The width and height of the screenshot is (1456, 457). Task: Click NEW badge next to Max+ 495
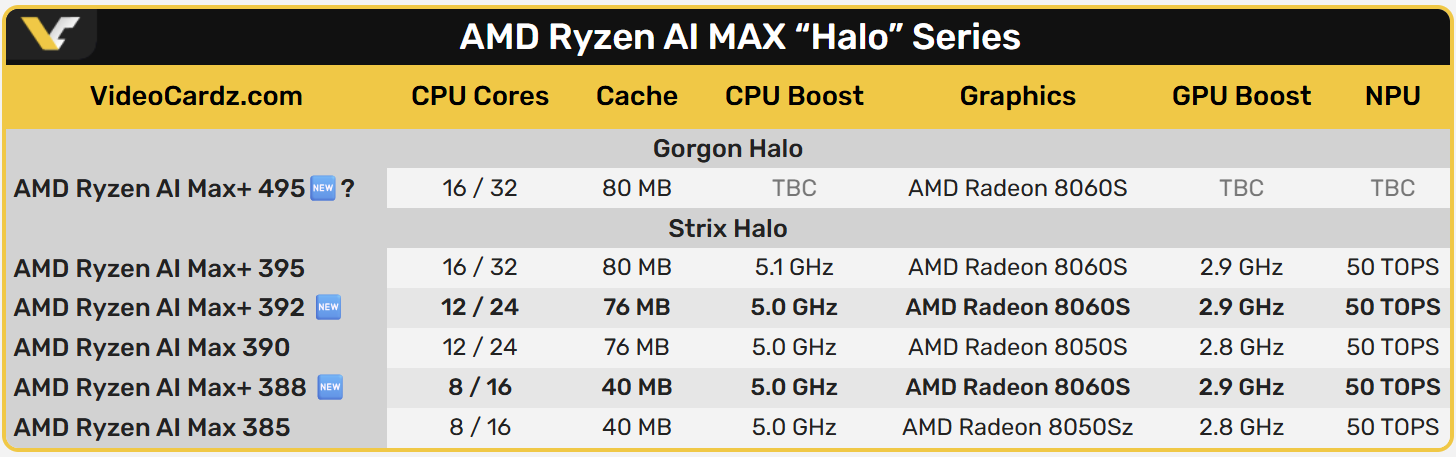pyautogui.click(x=322, y=188)
